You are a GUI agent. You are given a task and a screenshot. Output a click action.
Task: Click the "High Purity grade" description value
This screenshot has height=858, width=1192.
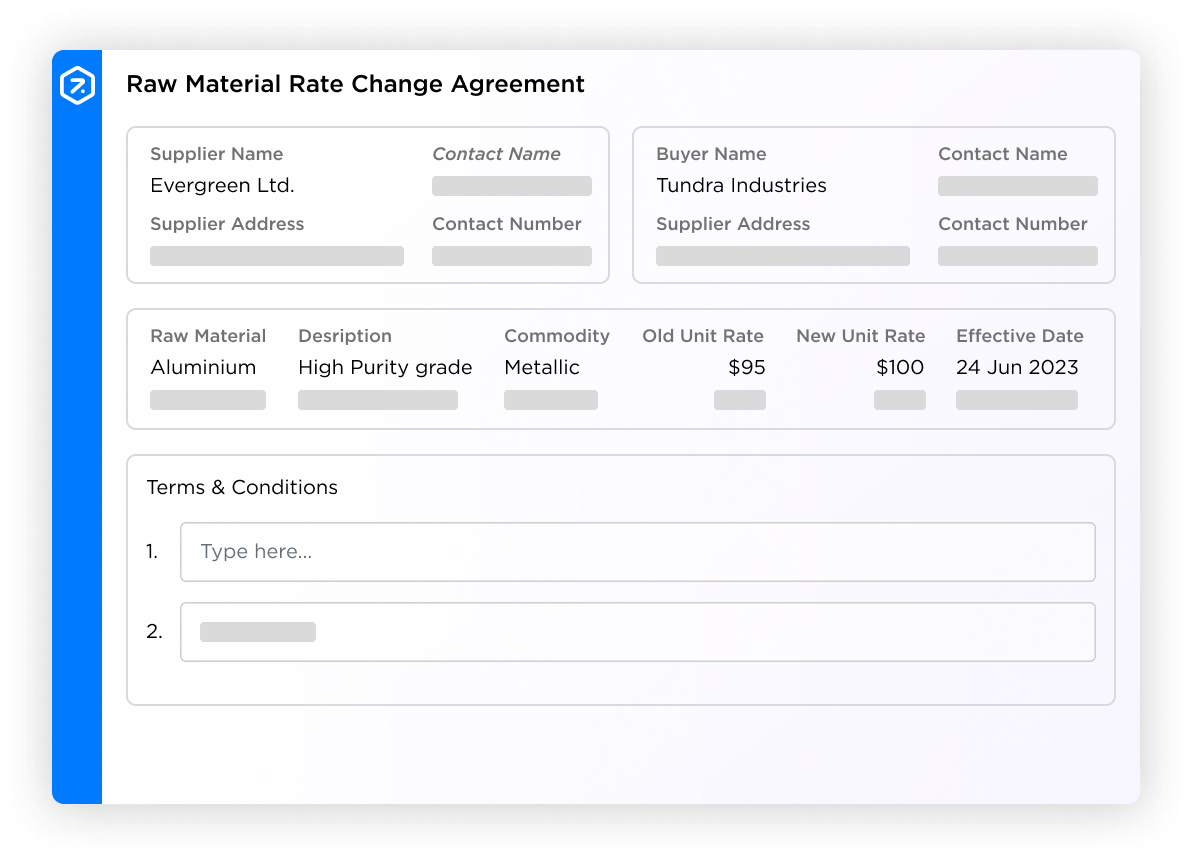pos(385,368)
